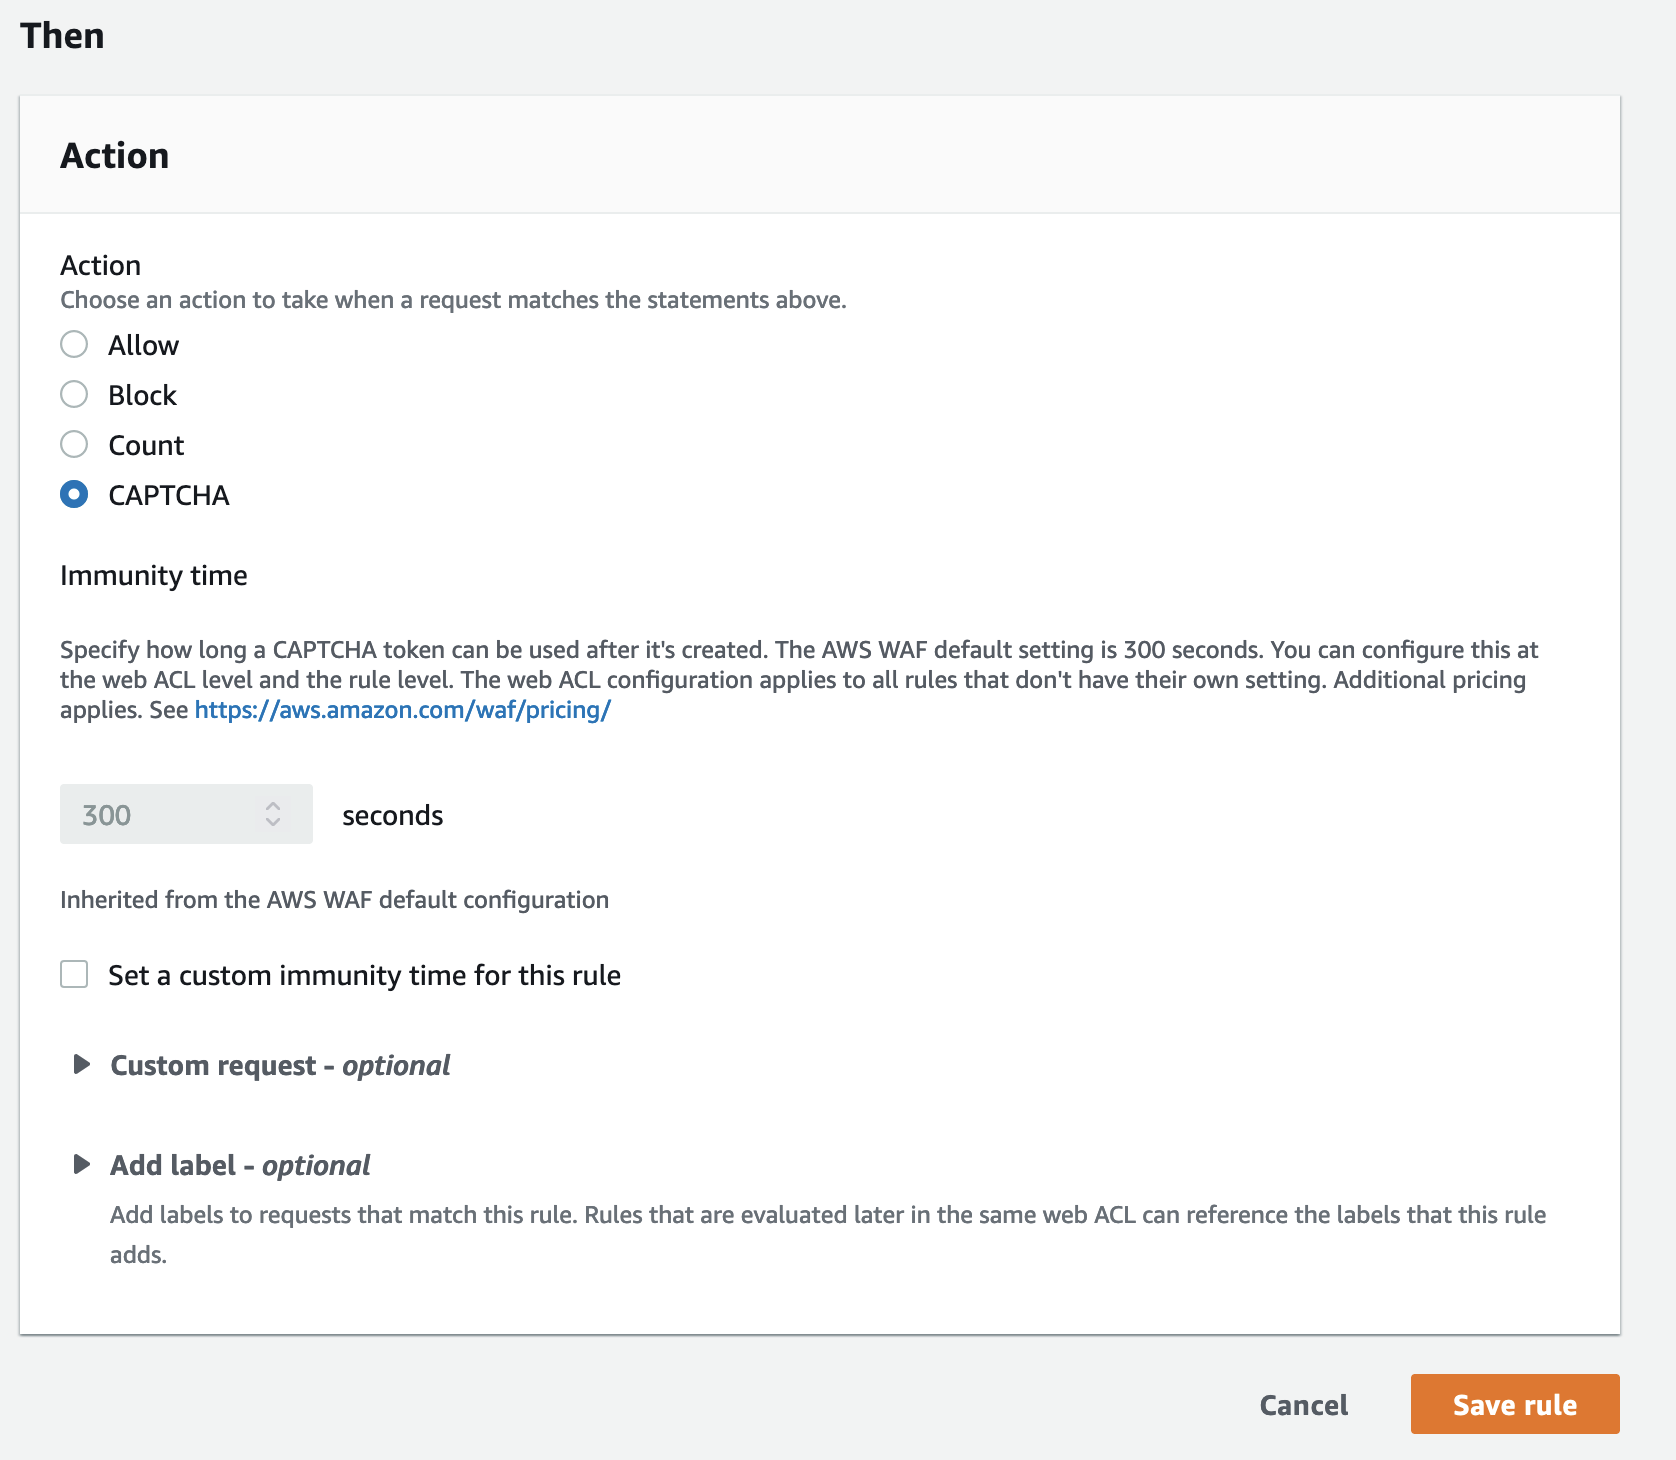Select the Block action option
The width and height of the screenshot is (1676, 1460).
pos(74,395)
